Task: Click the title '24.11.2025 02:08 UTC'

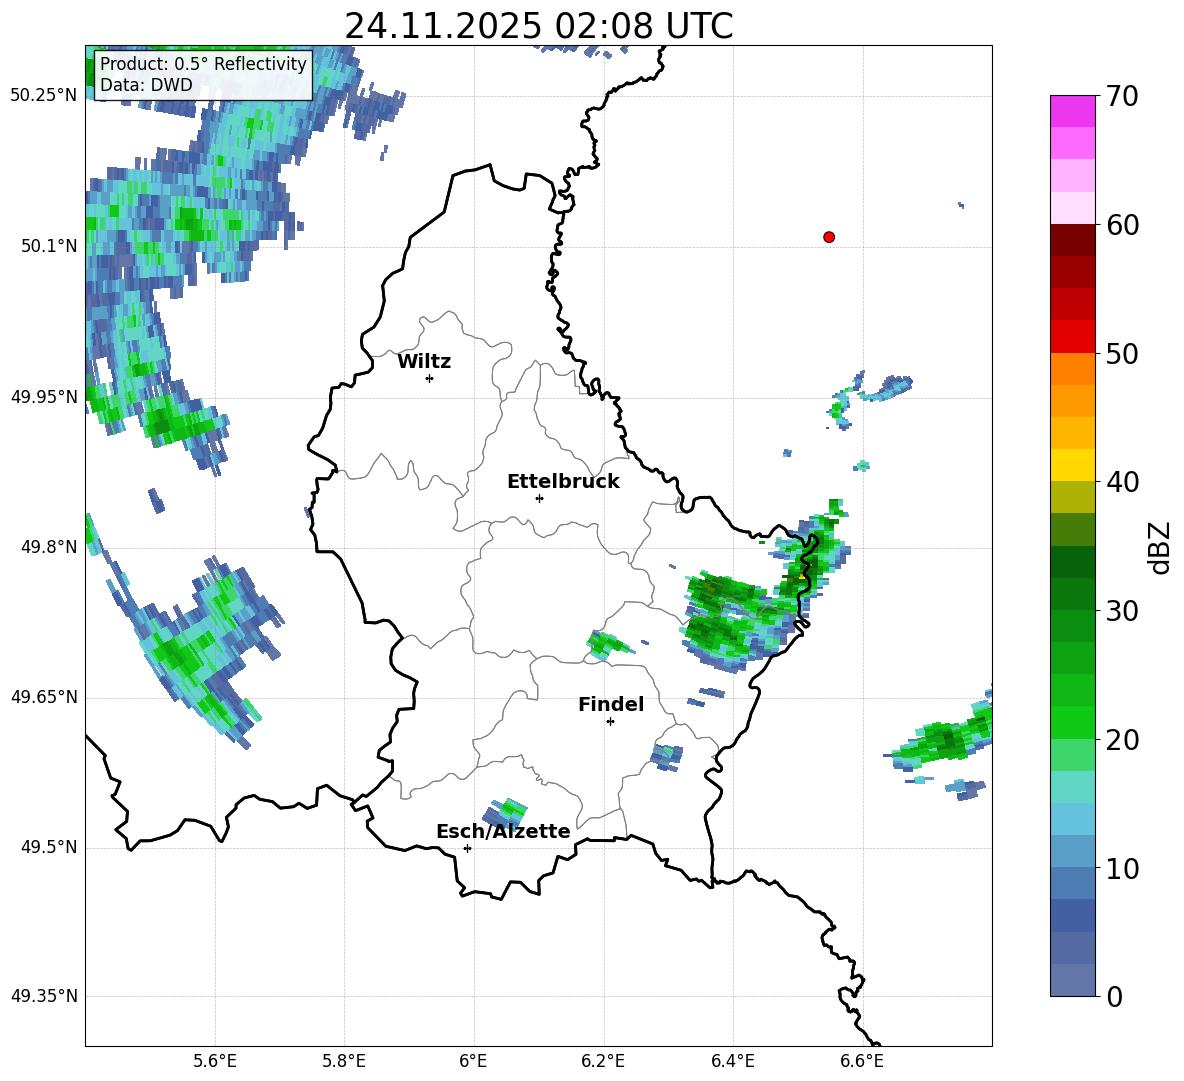Action: [x=538, y=26]
